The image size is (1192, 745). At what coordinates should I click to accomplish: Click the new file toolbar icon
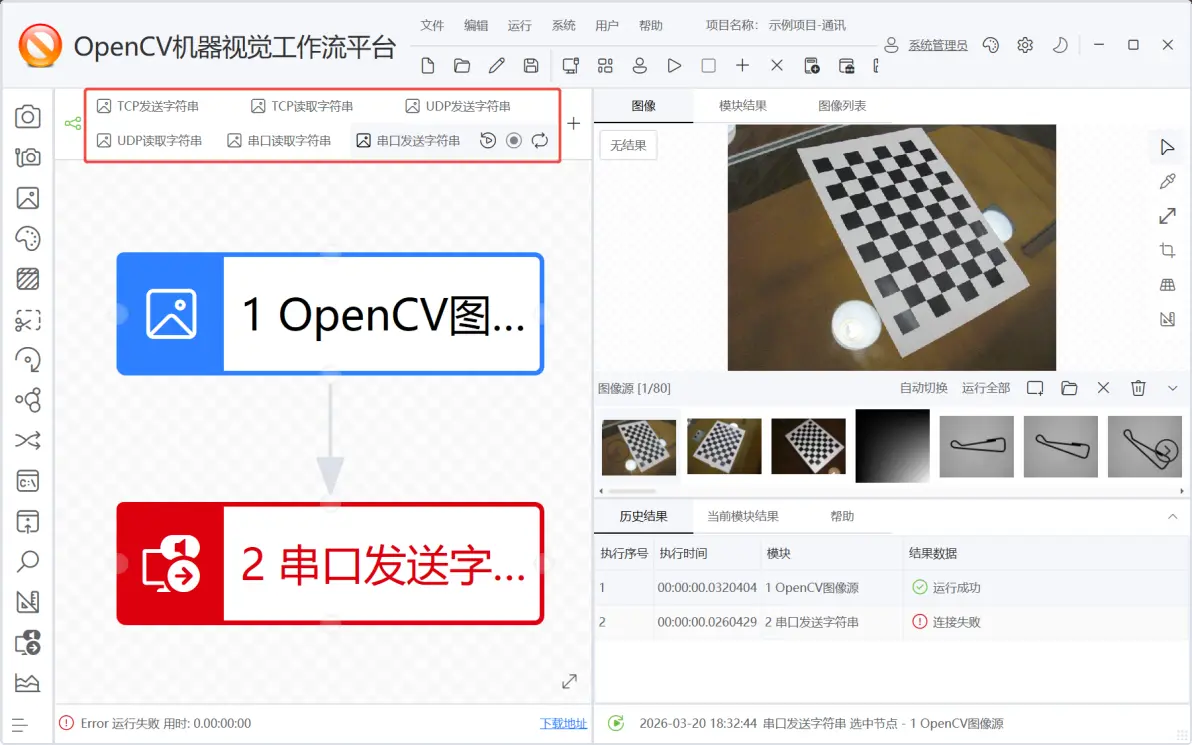(x=428, y=66)
